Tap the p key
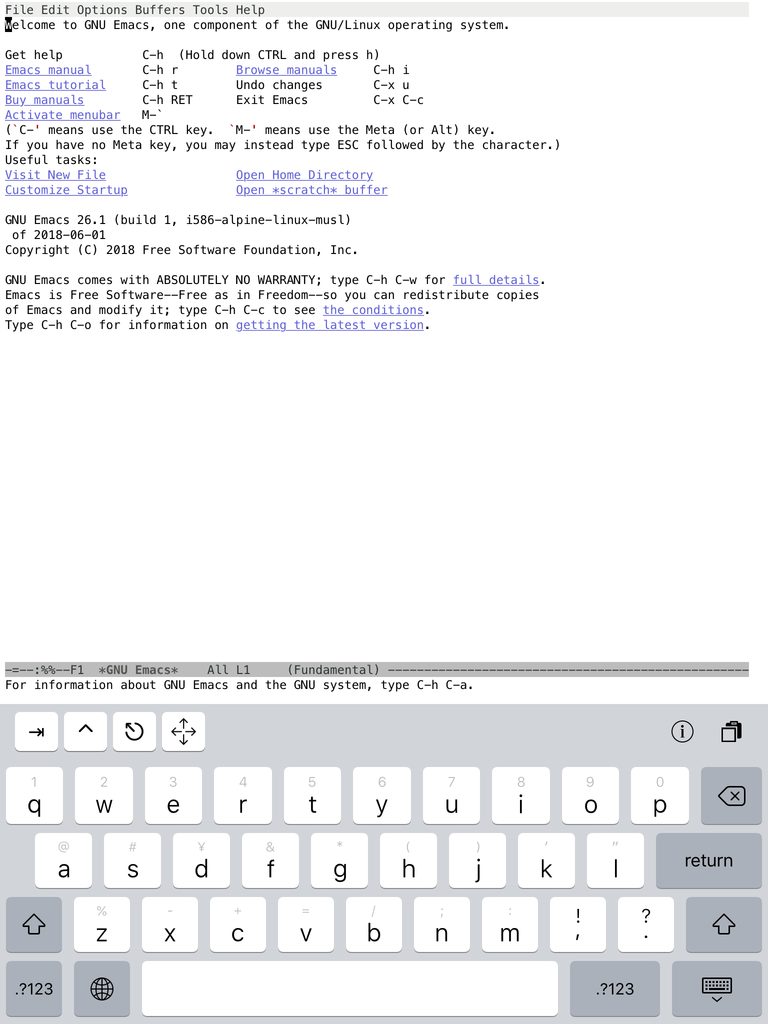Viewport: 768px width, 1024px height. pyautogui.click(x=660, y=795)
